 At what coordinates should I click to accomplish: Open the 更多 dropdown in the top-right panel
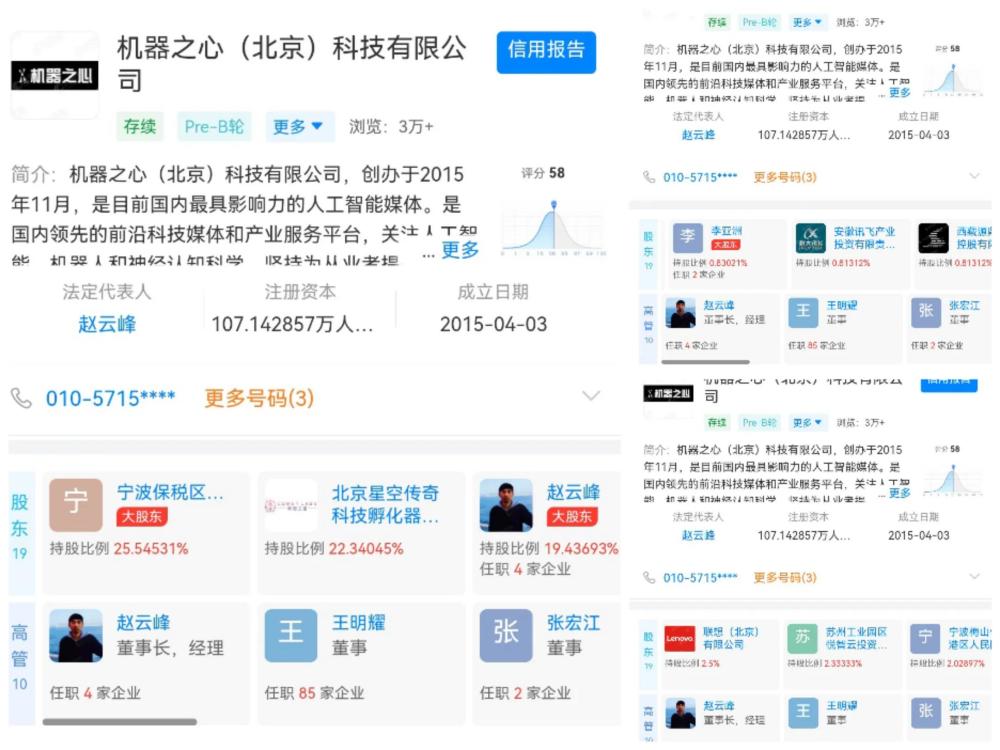(x=807, y=22)
